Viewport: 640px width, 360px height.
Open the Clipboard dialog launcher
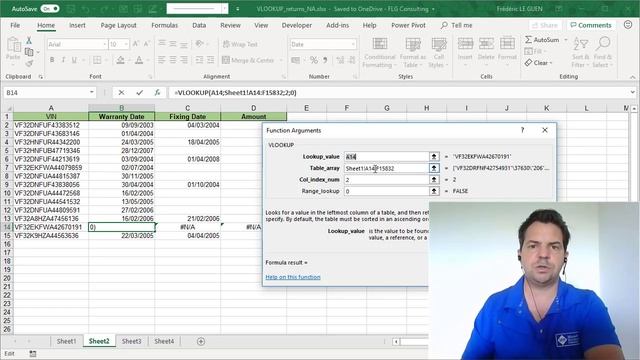coord(40,77)
